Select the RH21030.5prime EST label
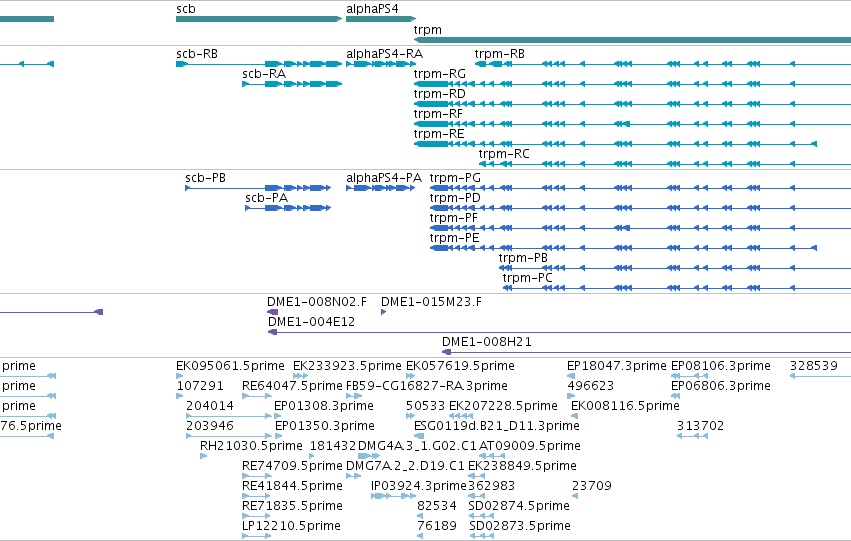Viewport: 851px width, 541px height. [251, 447]
